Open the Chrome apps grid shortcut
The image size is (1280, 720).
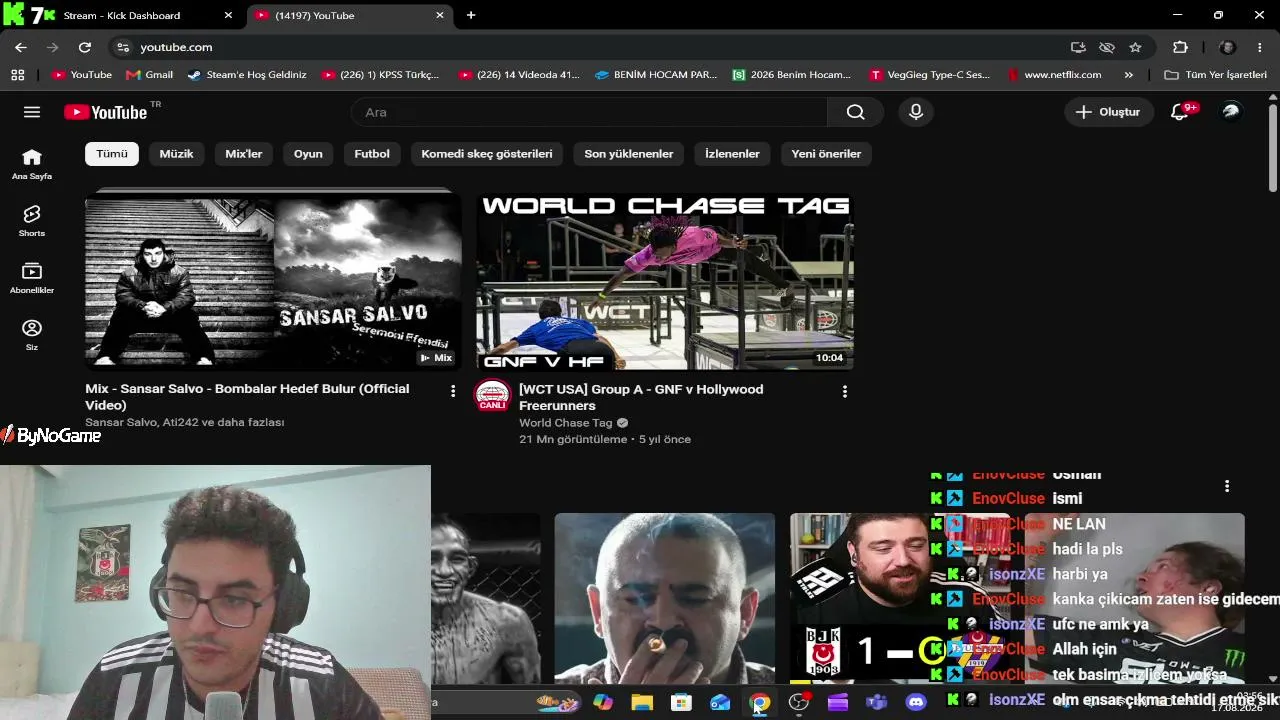click(x=17, y=75)
